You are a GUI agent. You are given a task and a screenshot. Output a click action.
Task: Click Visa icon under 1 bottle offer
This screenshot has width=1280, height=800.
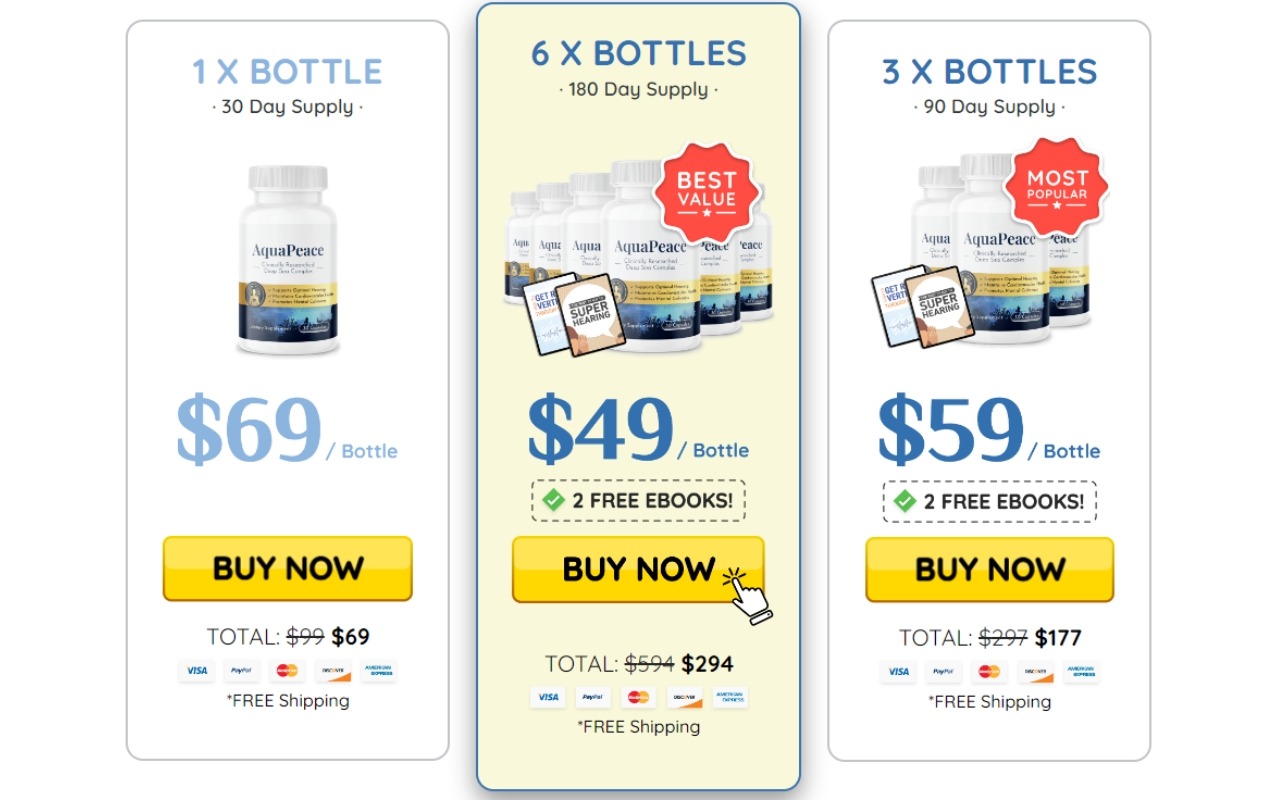[x=197, y=671]
